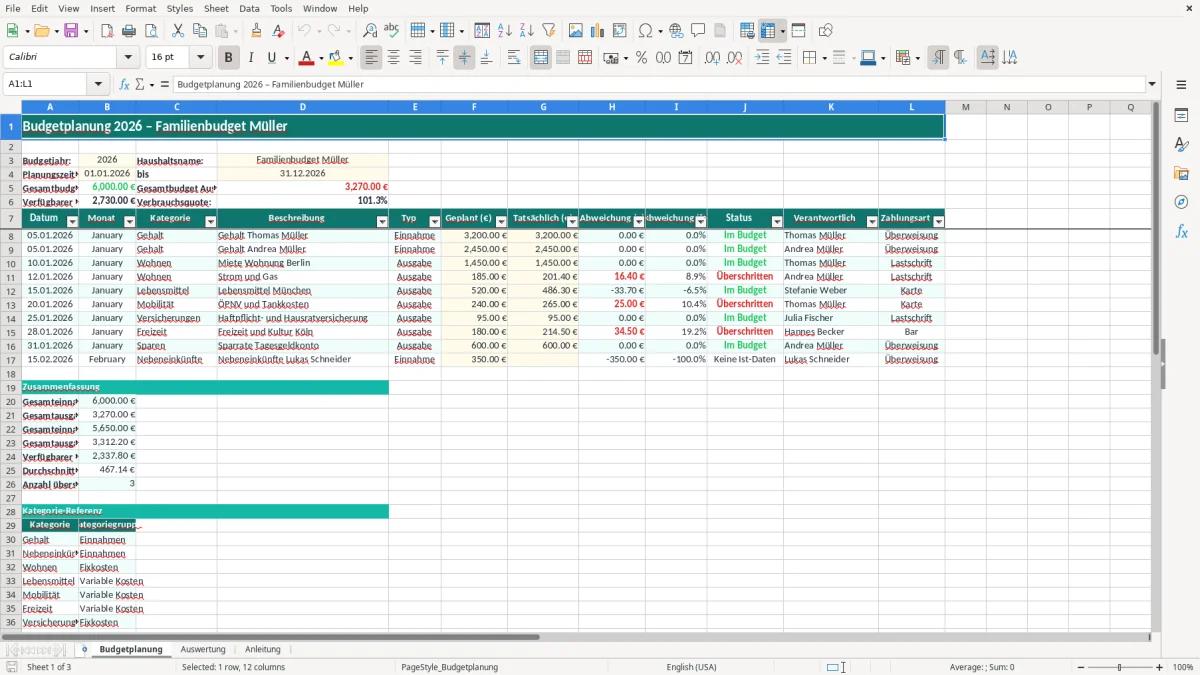
Task: Insert a chart using the chart icon
Action: [598, 31]
